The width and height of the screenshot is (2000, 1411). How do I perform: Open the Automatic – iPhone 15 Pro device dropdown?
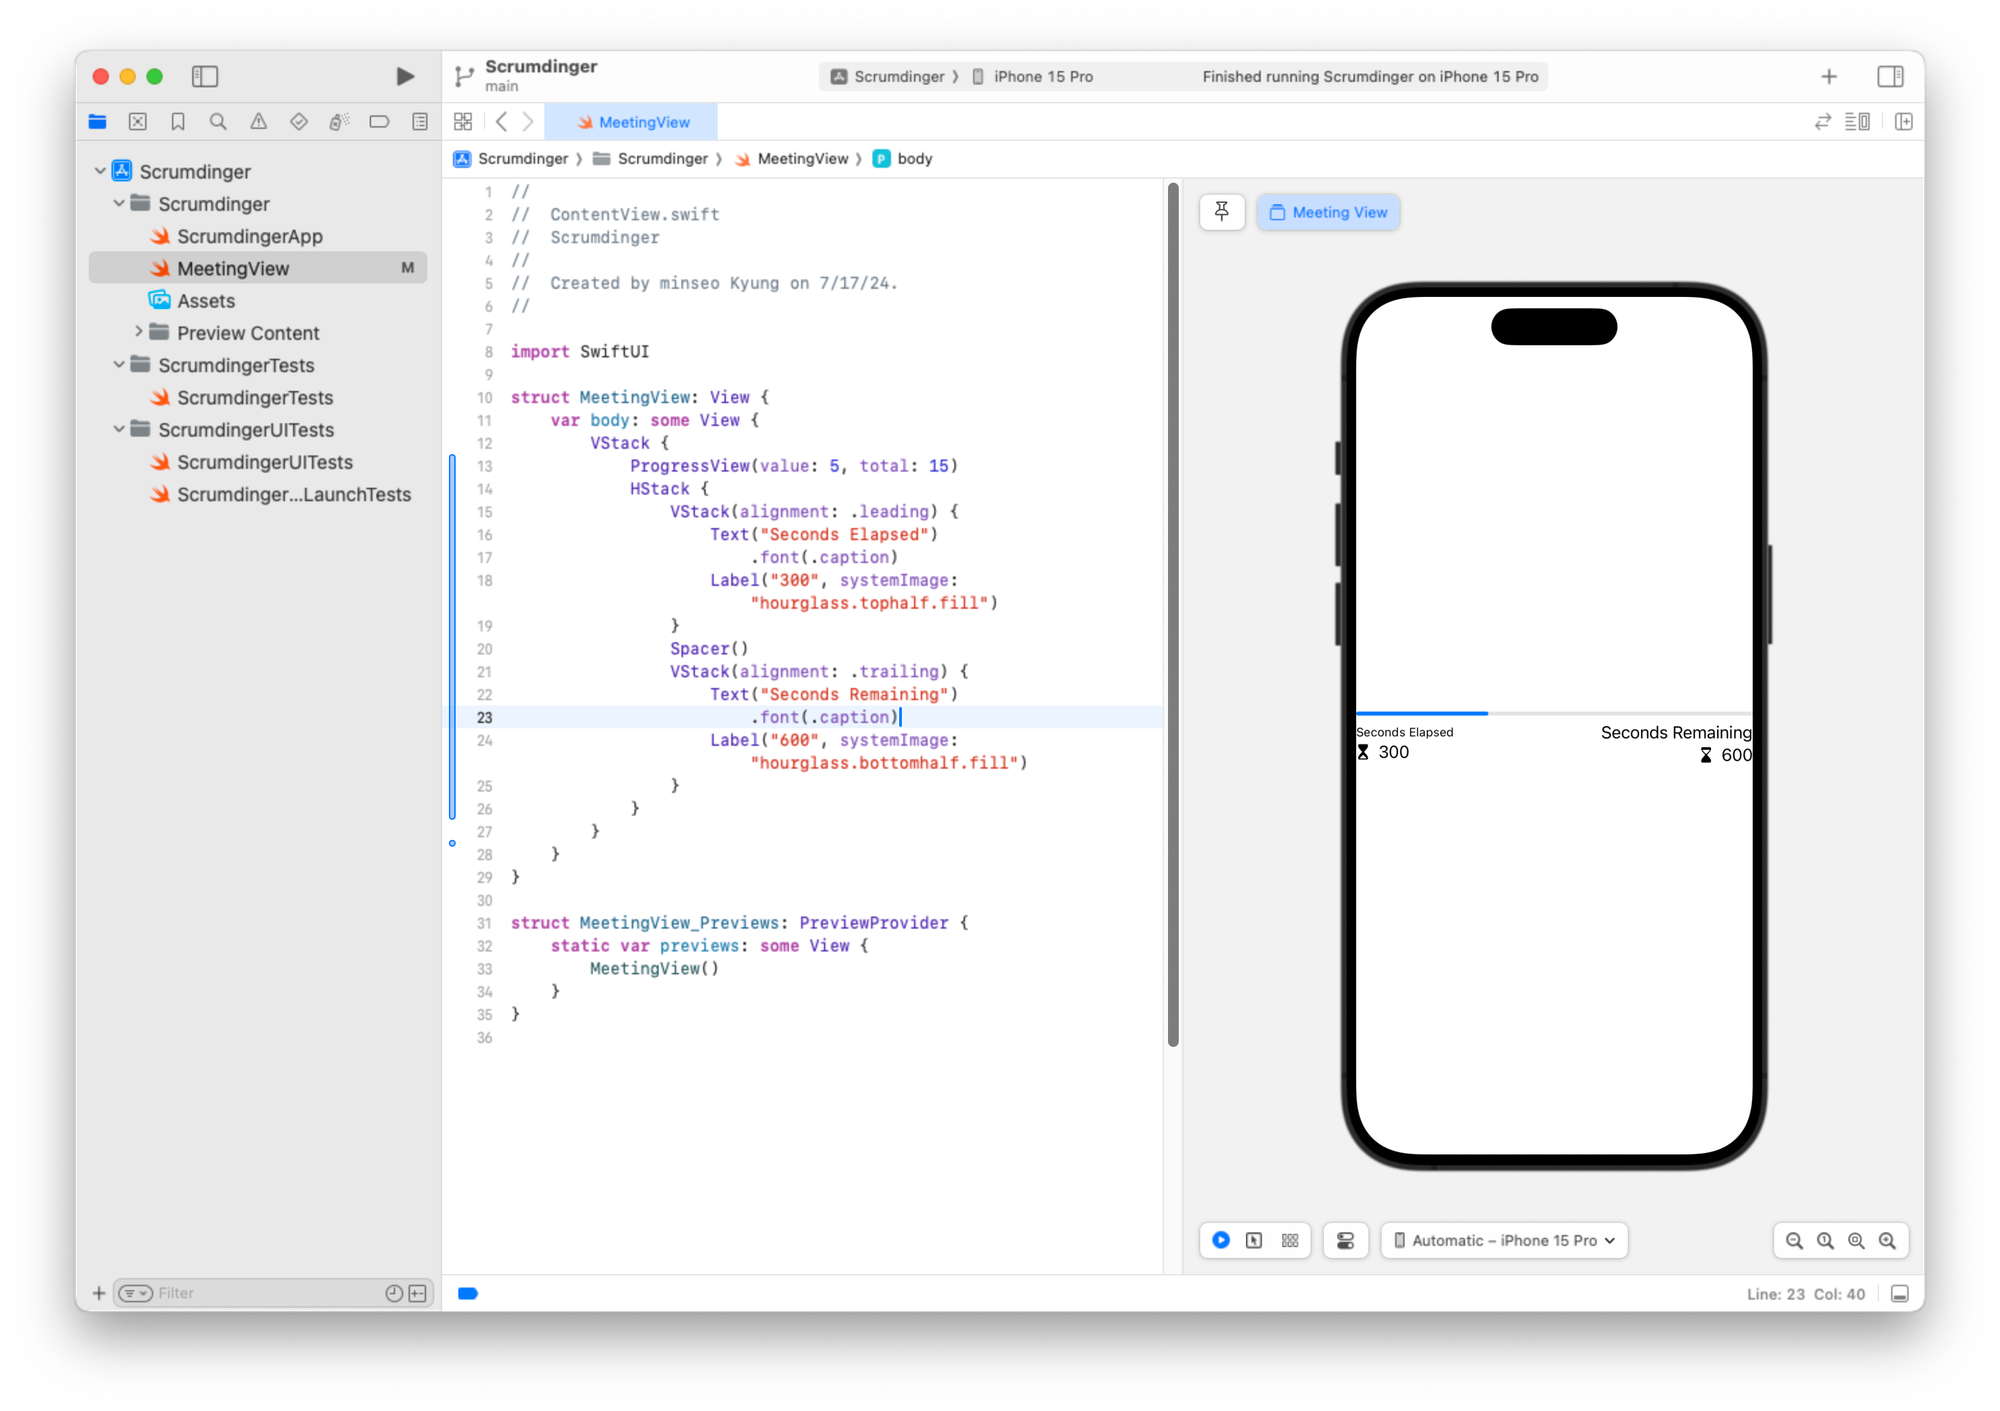pyautogui.click(x=1504, y=1240)
